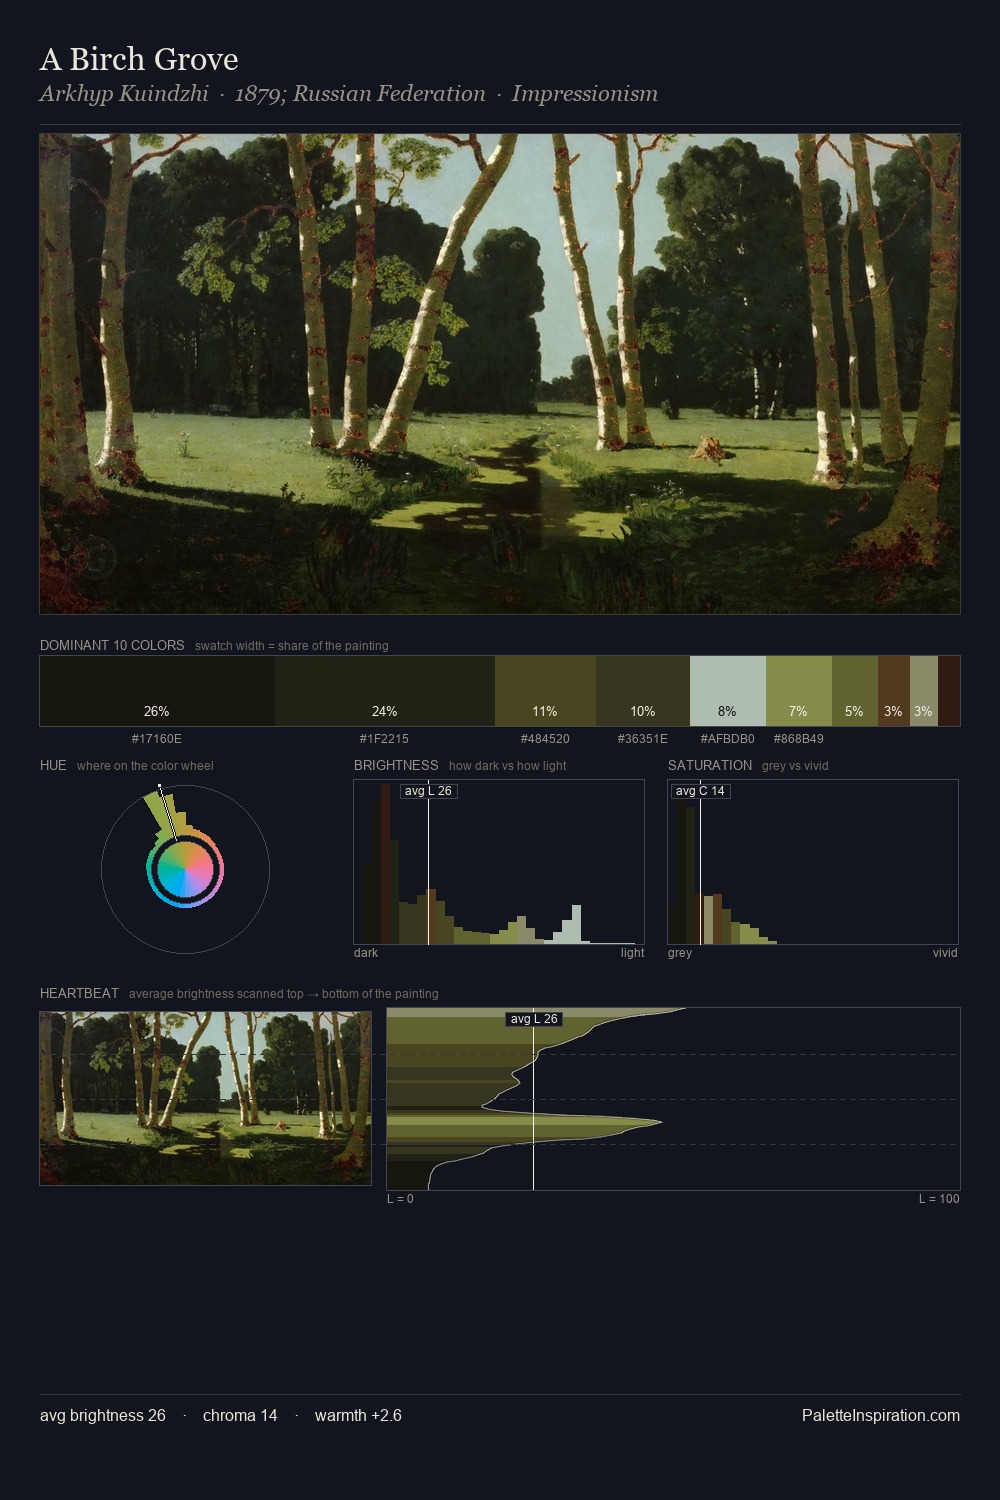The image size is (1000, 1500).
Task: Click the chroma 14 footer stat
Action: [x=240, y=1416]
